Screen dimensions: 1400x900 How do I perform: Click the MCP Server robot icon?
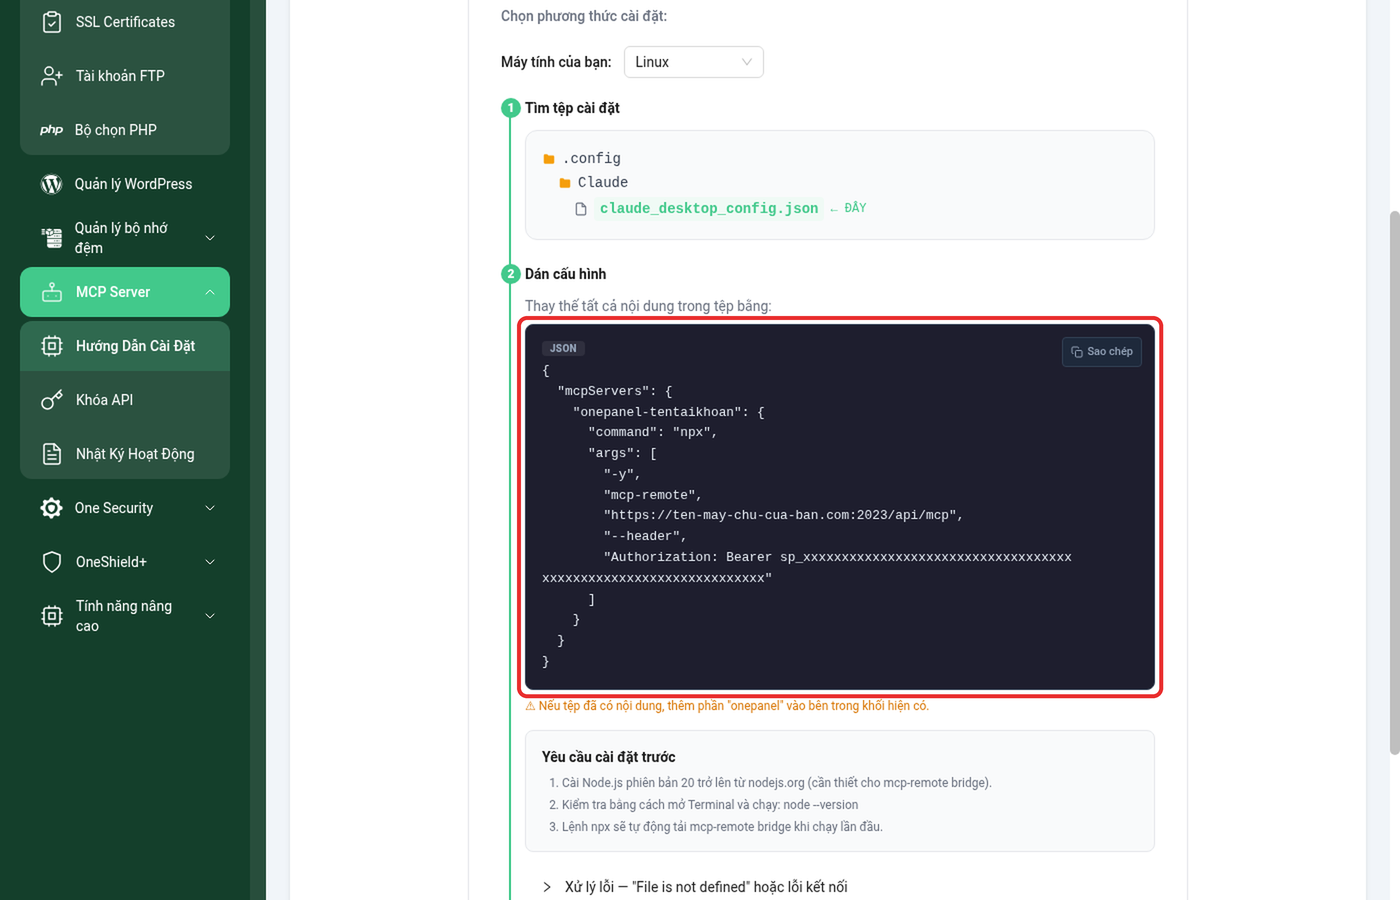click(52, 292)
